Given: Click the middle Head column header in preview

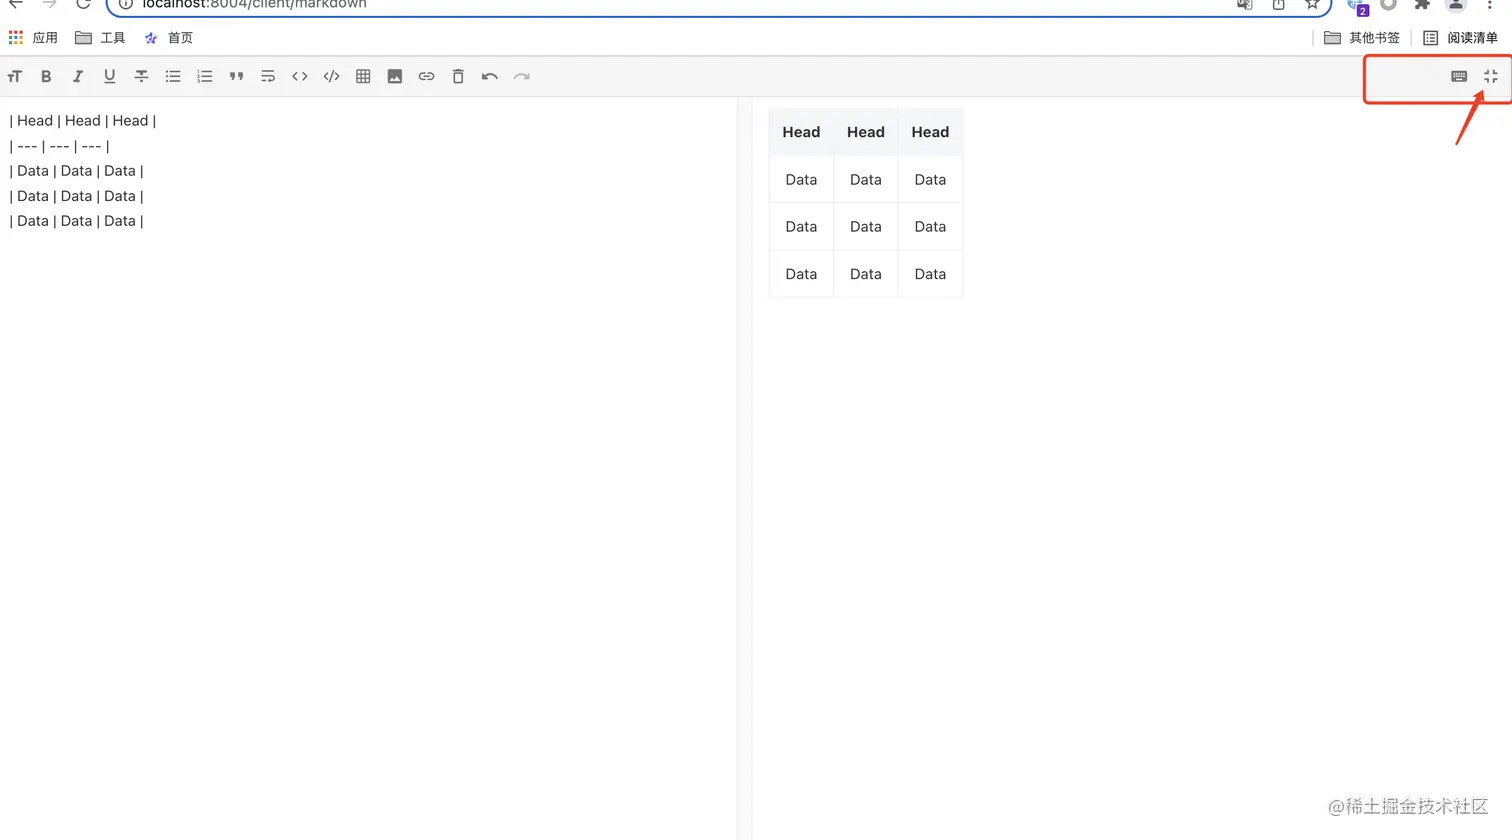Looking at the screenshot, I should 866,132.
